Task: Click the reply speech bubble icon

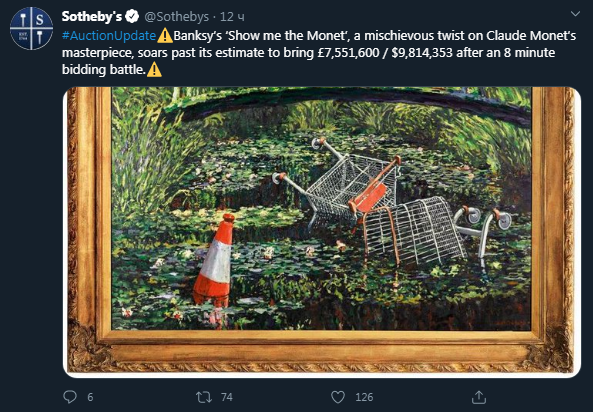Action: (x=70, y=397)
